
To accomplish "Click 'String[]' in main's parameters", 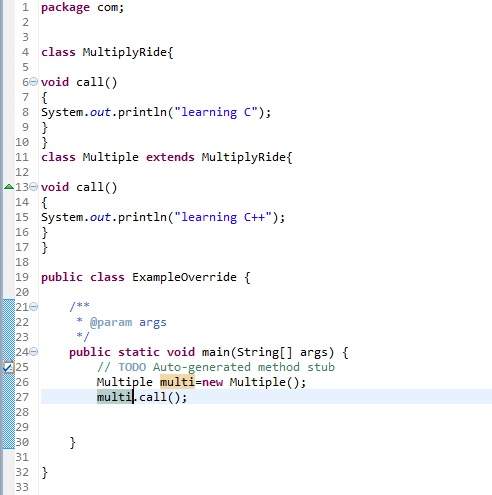I will point(265,352).
